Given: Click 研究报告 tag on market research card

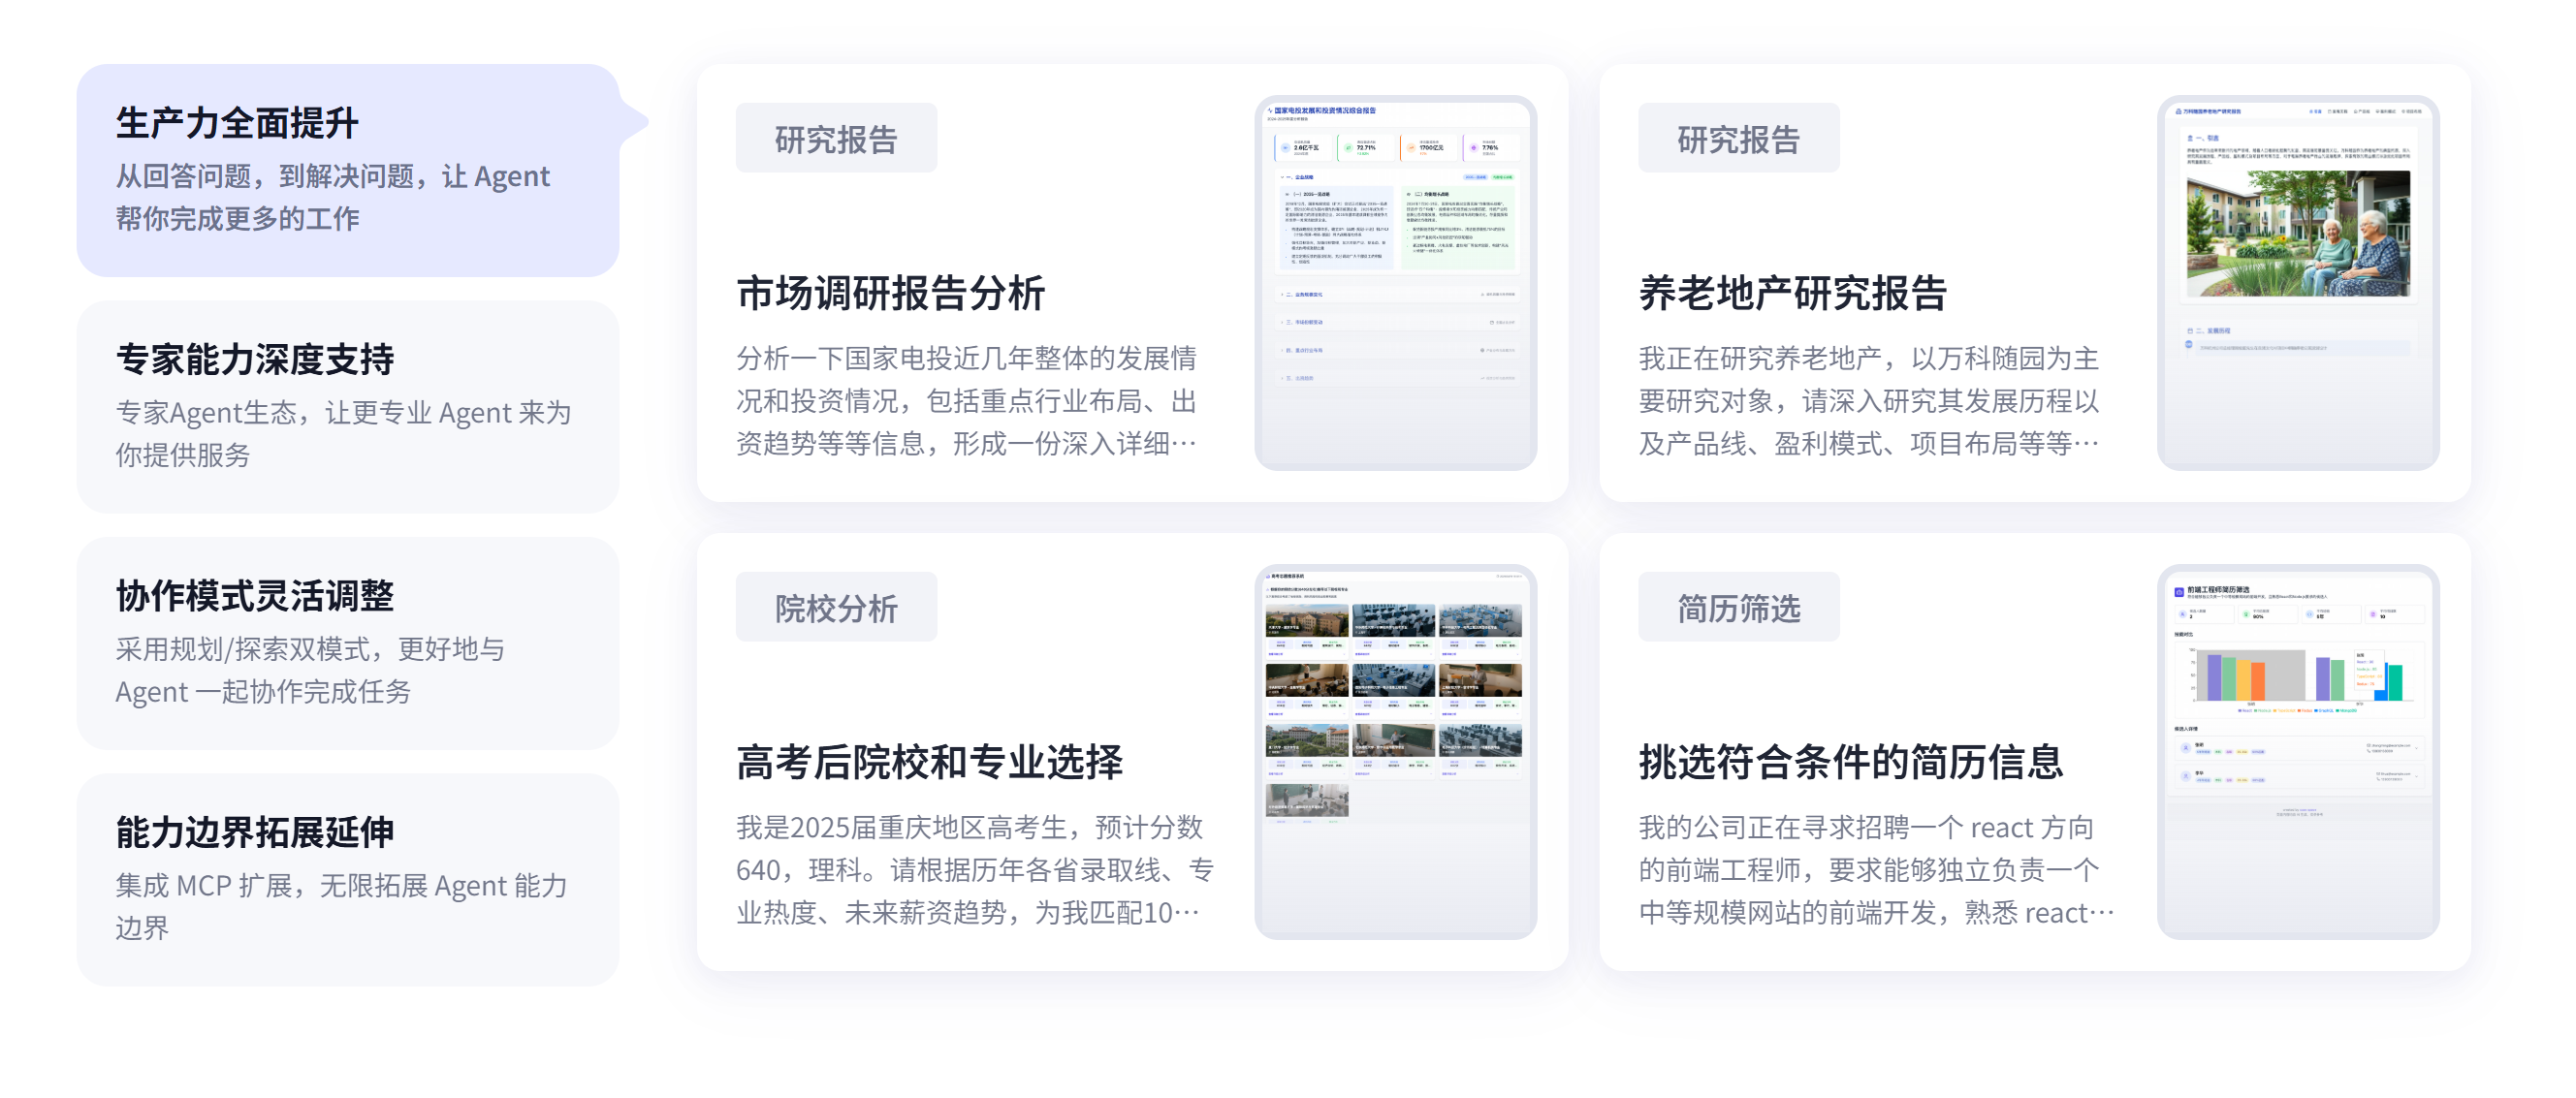Looking at the screenshot, I should 836,138.
